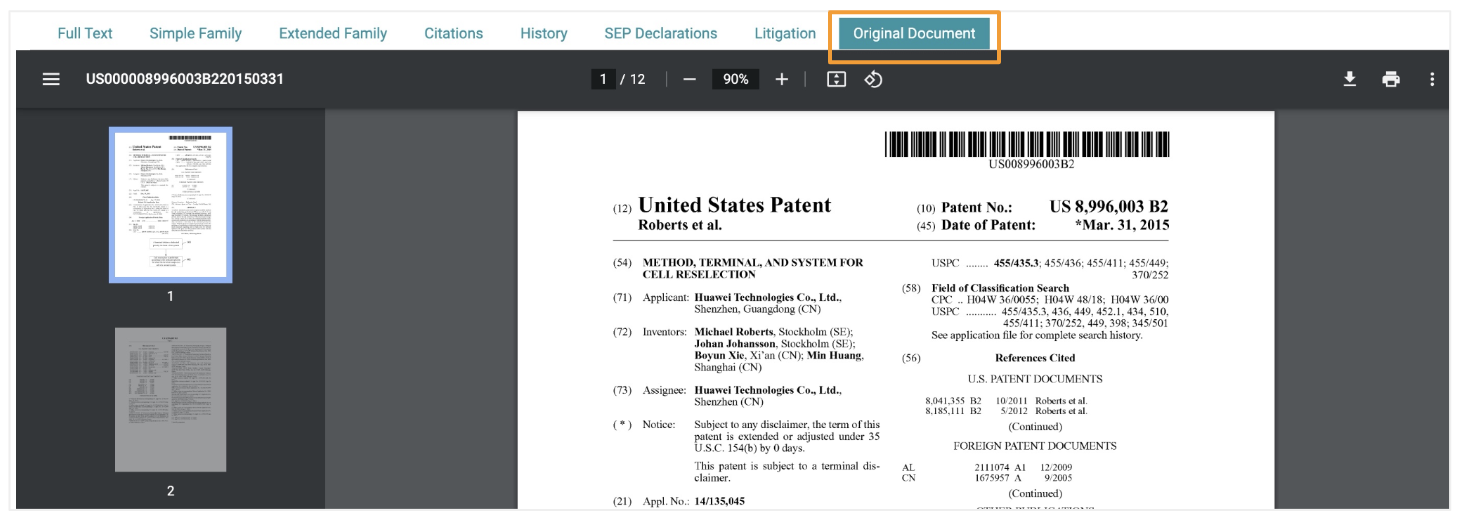
Task: Open the SEP Declarations tab
Action: [661, 33]
